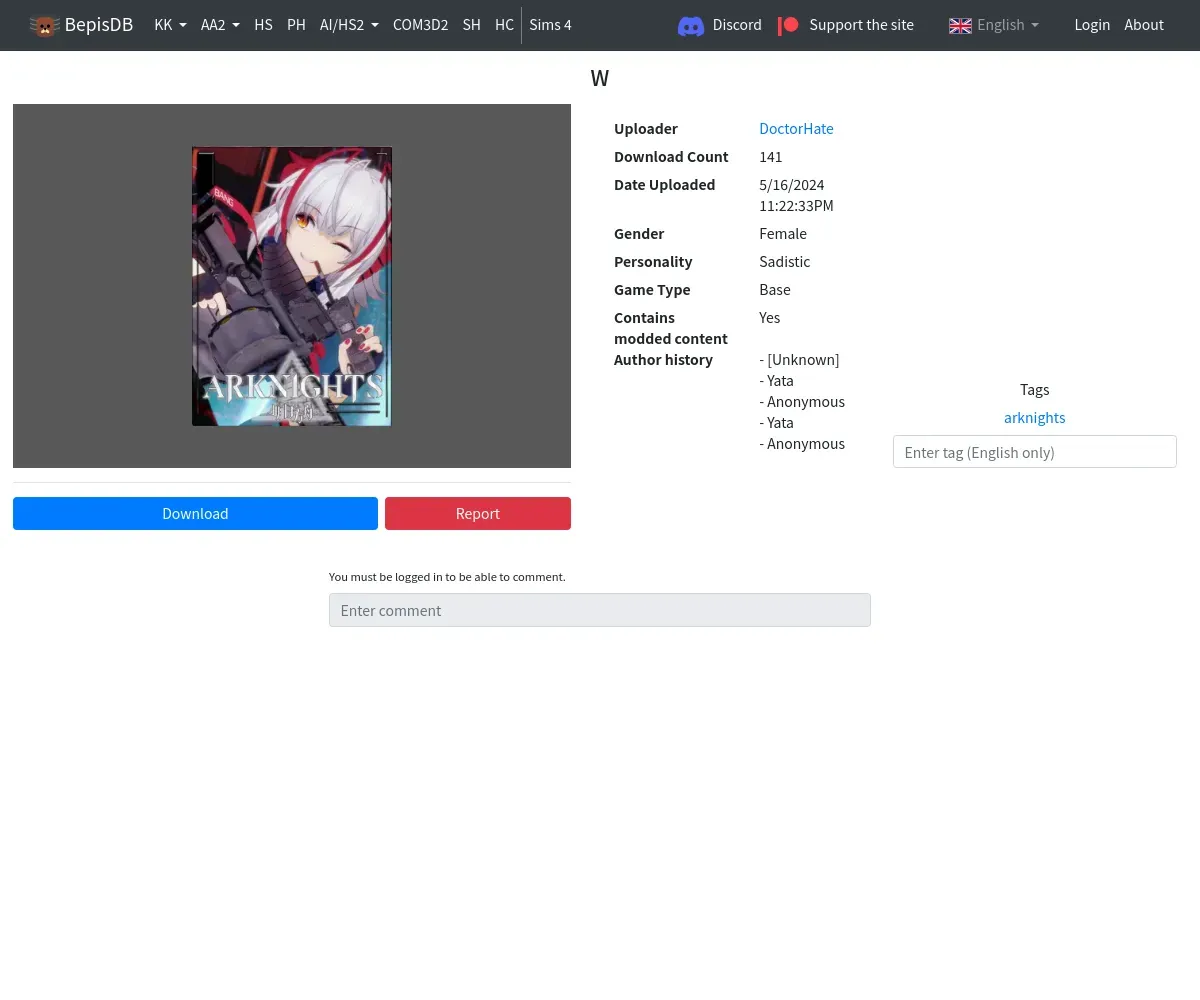1200x1000 pixels.
Task: Open the English language dropdown
Action: point(1008,25)
